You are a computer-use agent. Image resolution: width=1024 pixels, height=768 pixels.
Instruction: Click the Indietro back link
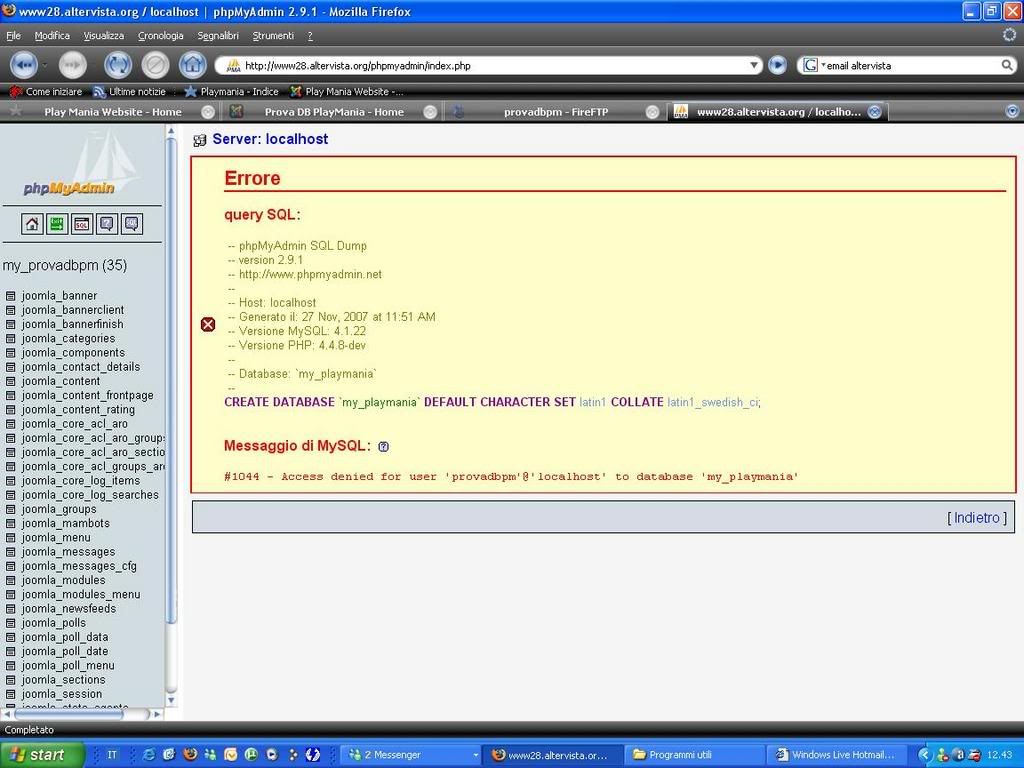(977, 517)
